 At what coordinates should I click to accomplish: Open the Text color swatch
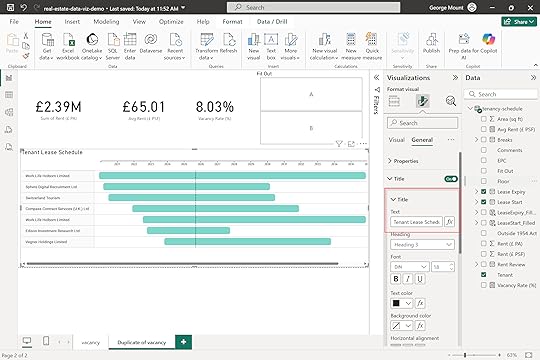pos(401,303)
